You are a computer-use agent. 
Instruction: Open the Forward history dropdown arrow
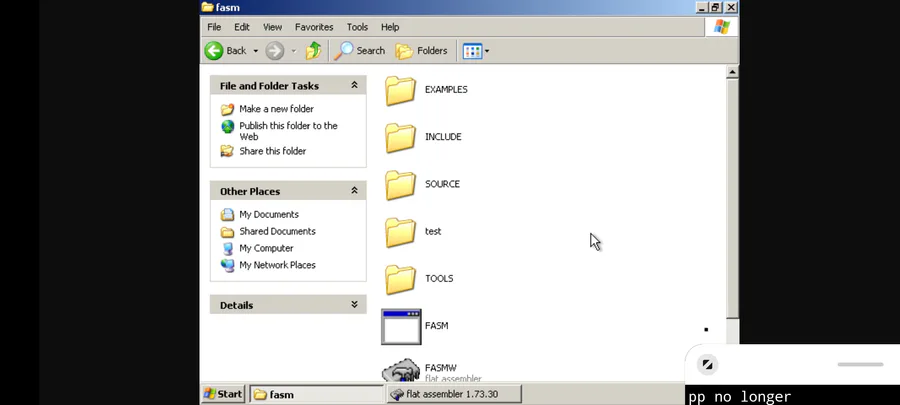pyautogui.click(x=293, y=50)
